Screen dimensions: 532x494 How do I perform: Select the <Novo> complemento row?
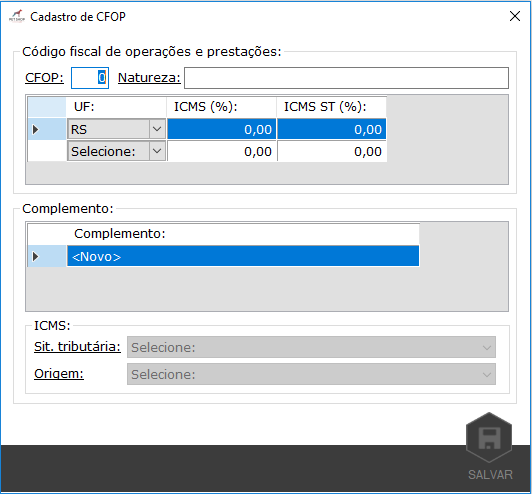click(x=243, y=256)
